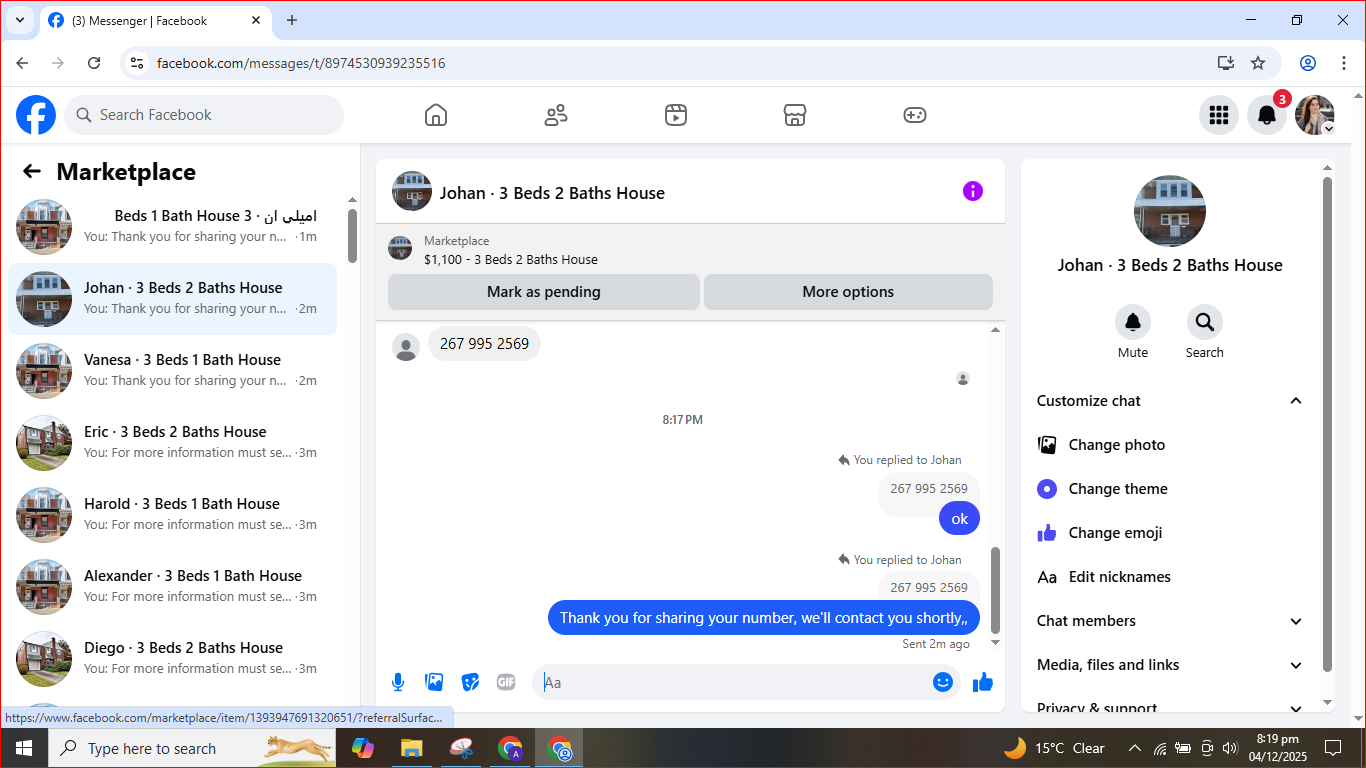Expand the Chat members section
The width and height of the screenshot is (1366, 768).
click(1170, 621)
